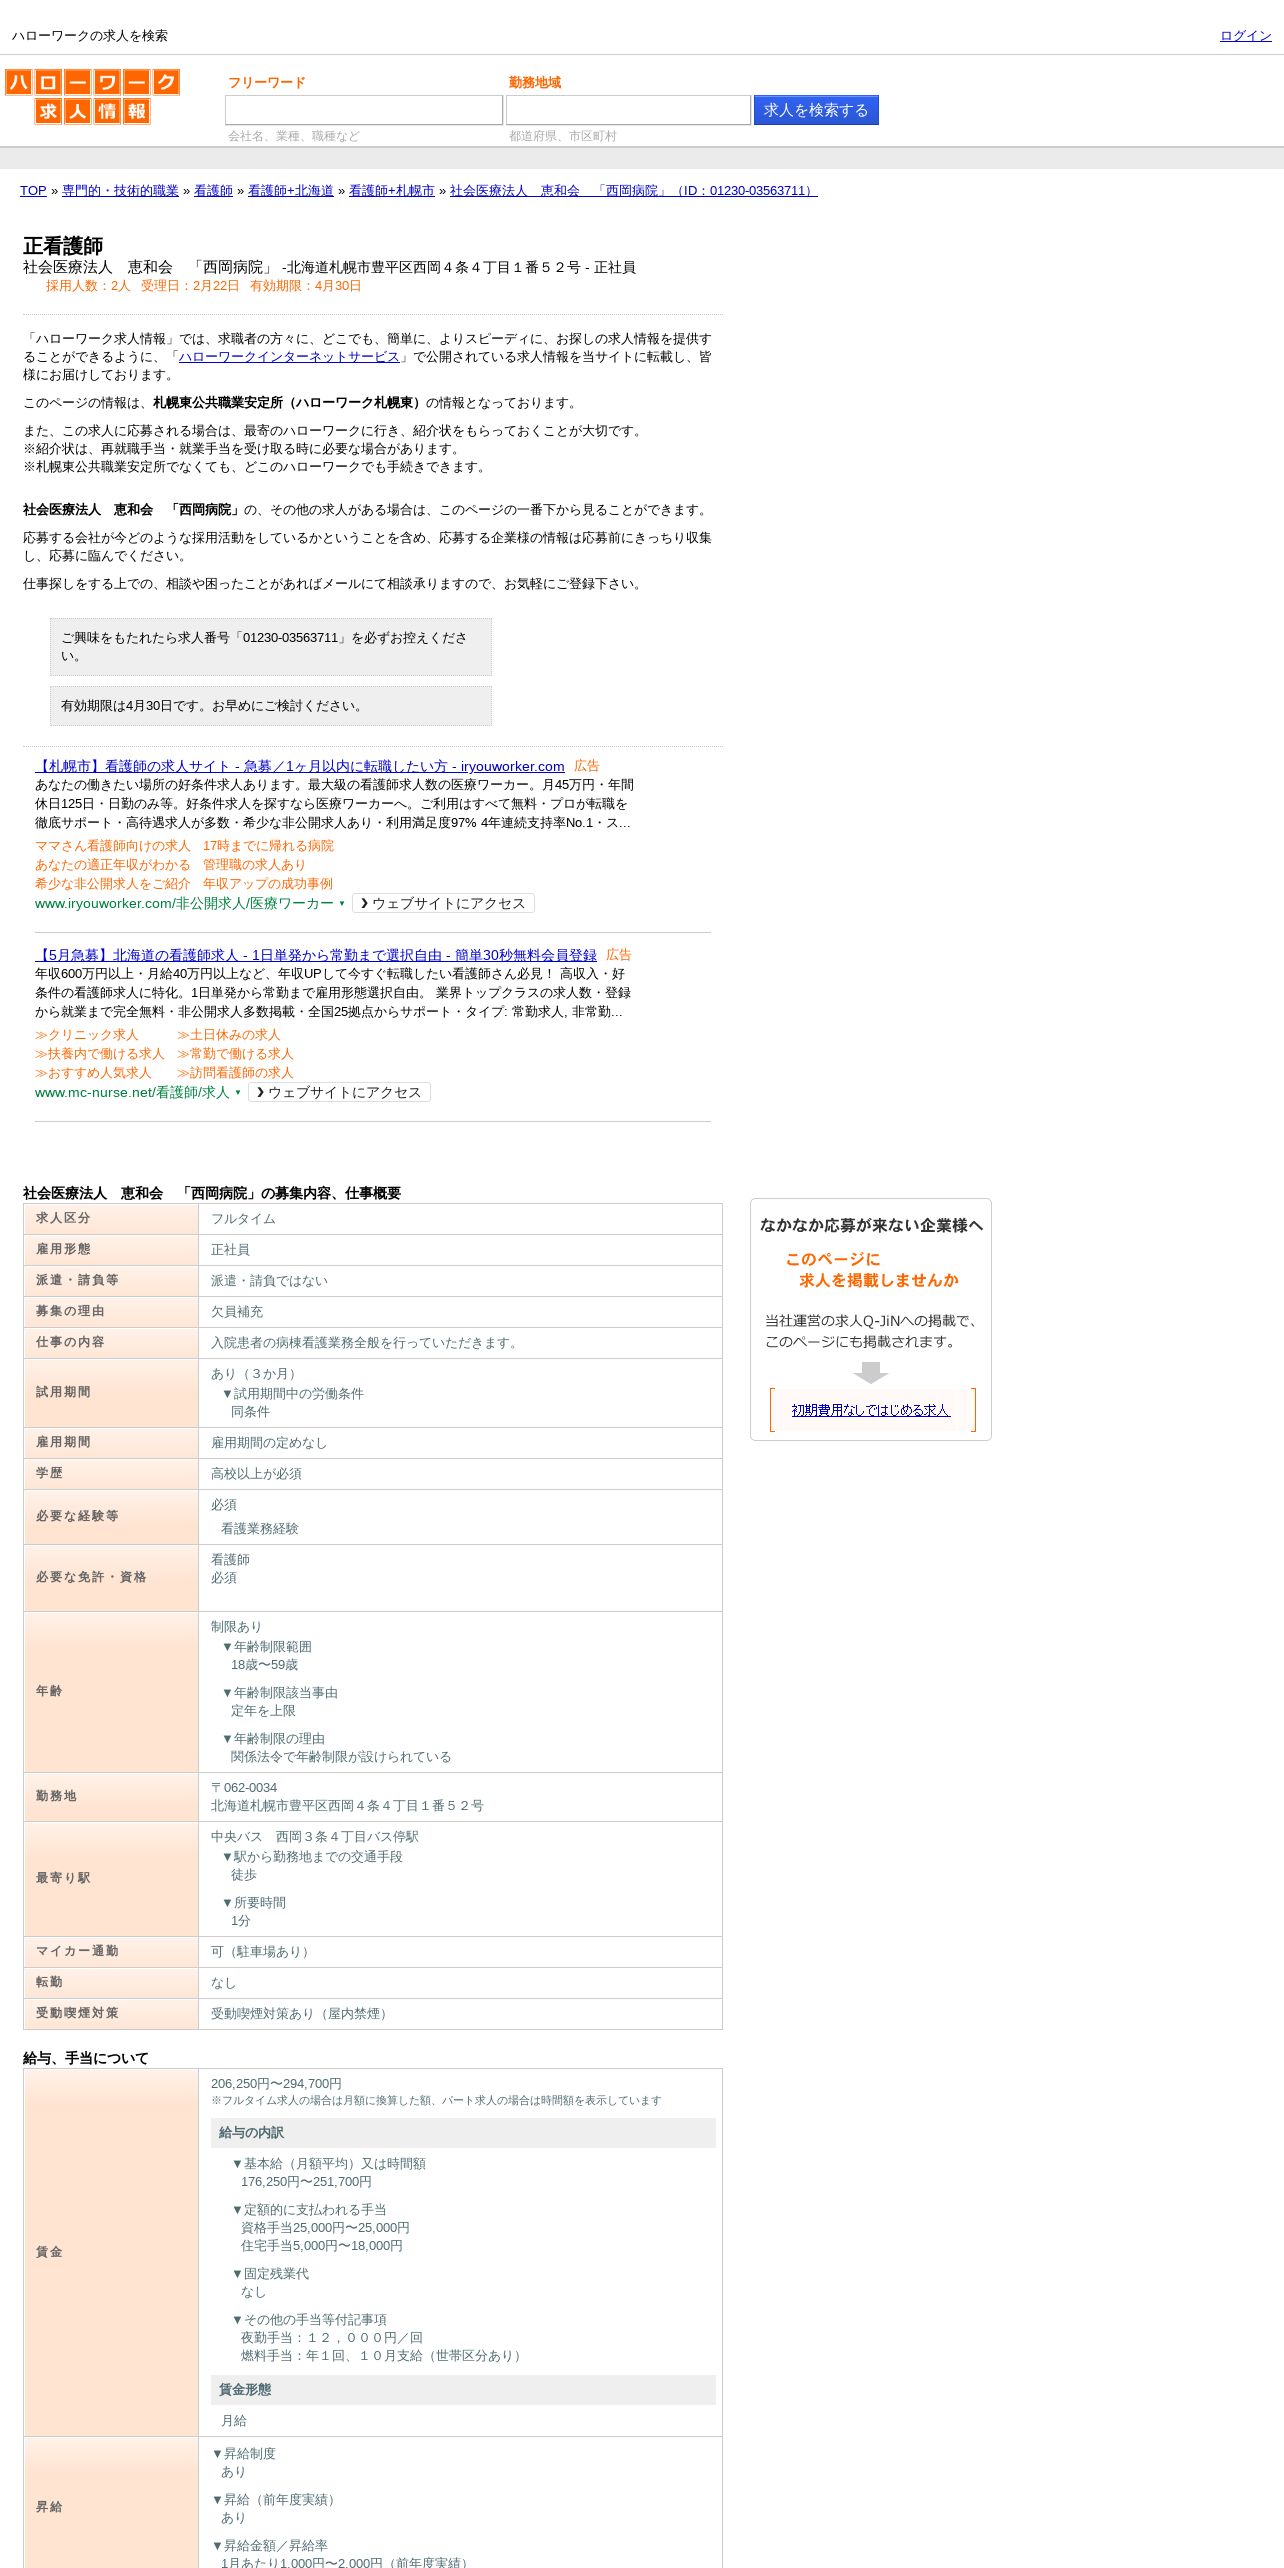Focus the フリーワード input field
The image size is (1284, 2568).
point(364,110)
